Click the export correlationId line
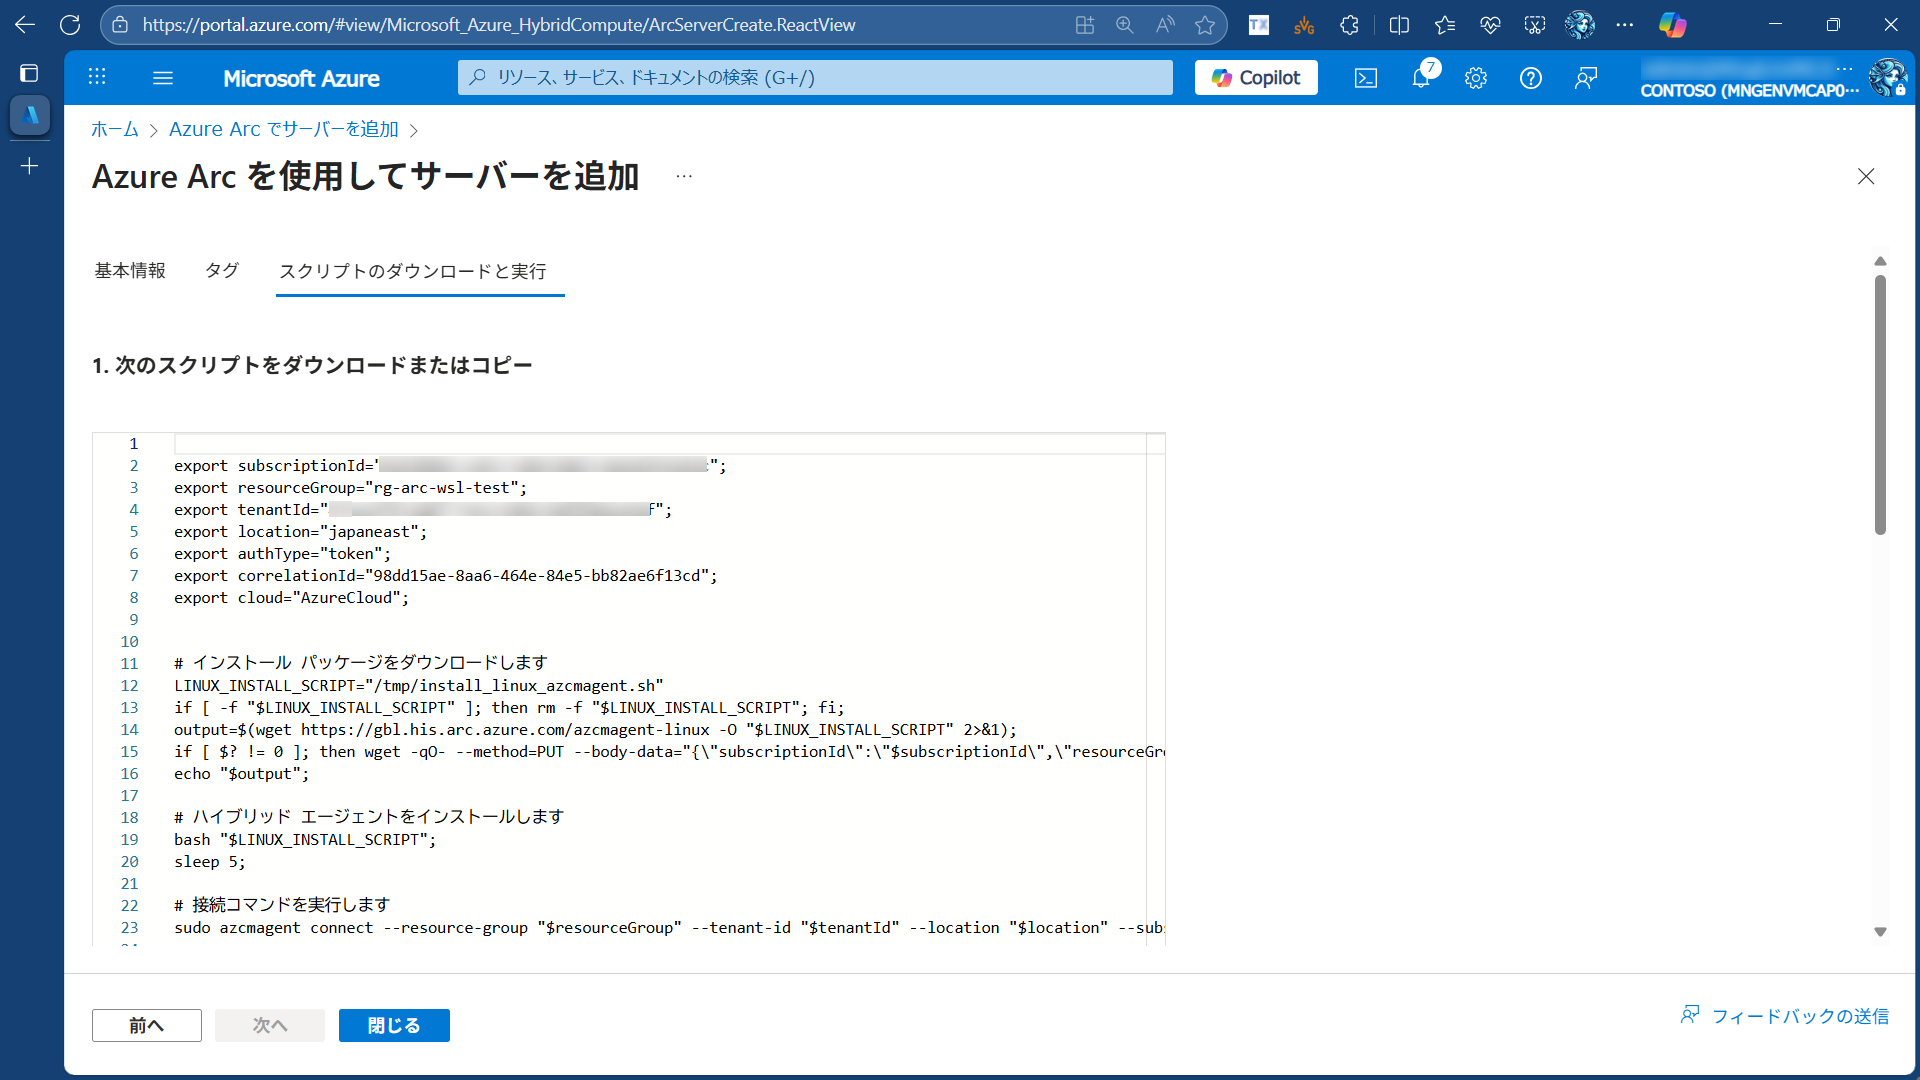 (x=446, y=576)
